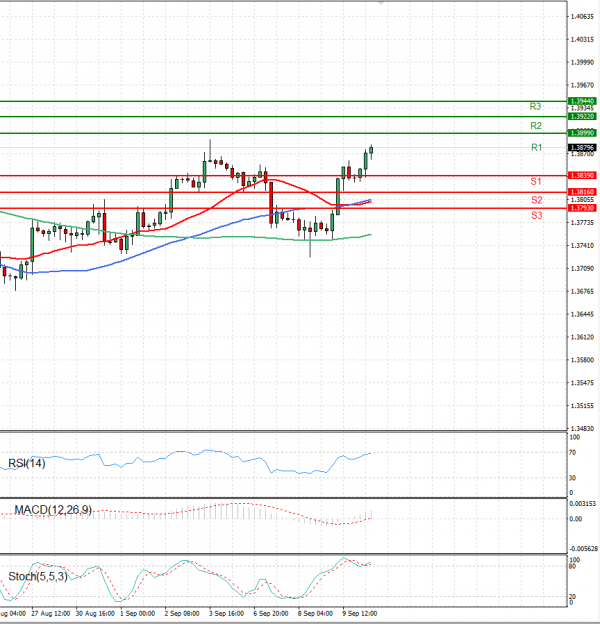This screenshot has height=624, width=600.
Task: Click the 9 Sep 12:00 time label
Action: click(360, 613)
